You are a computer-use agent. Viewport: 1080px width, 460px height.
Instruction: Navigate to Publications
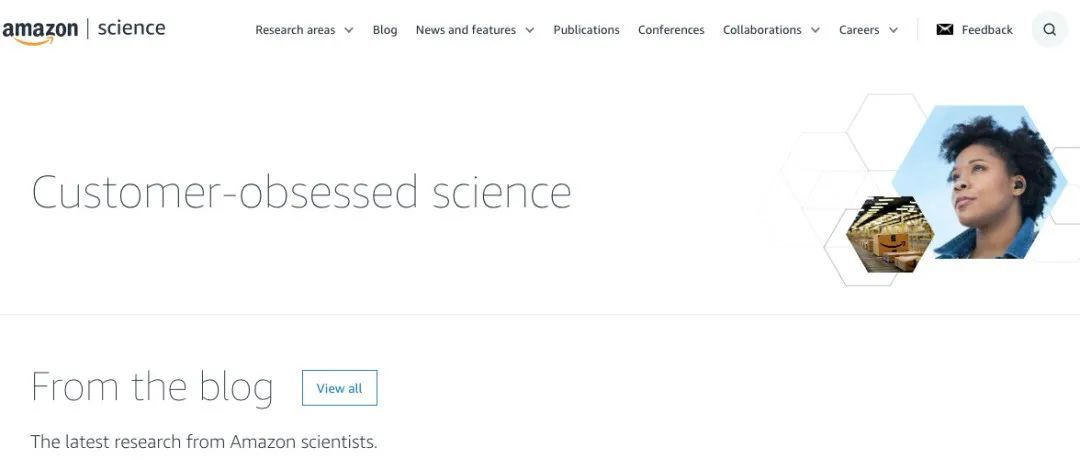(586, 30)
